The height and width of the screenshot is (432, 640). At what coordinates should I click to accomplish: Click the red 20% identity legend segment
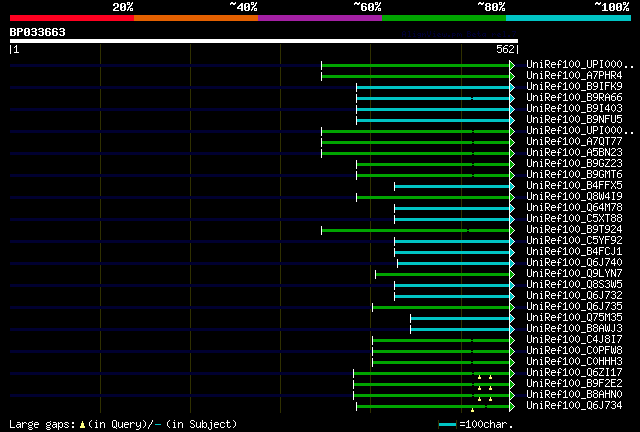click(72, 18)
